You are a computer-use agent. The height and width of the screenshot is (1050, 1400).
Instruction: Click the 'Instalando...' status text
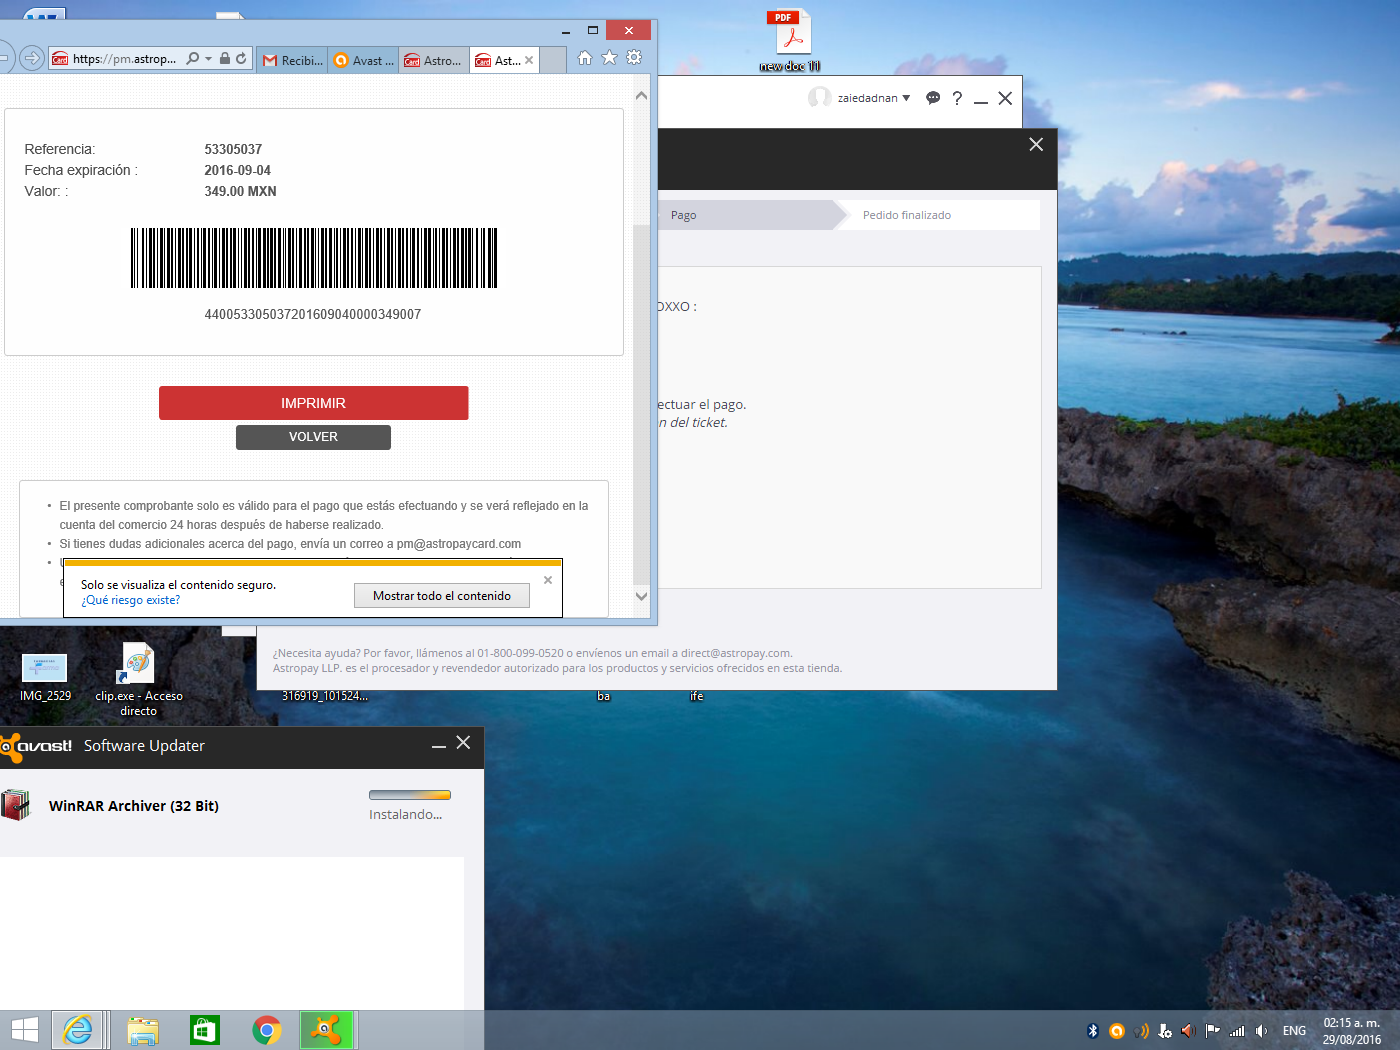click(x=405, y=815)
